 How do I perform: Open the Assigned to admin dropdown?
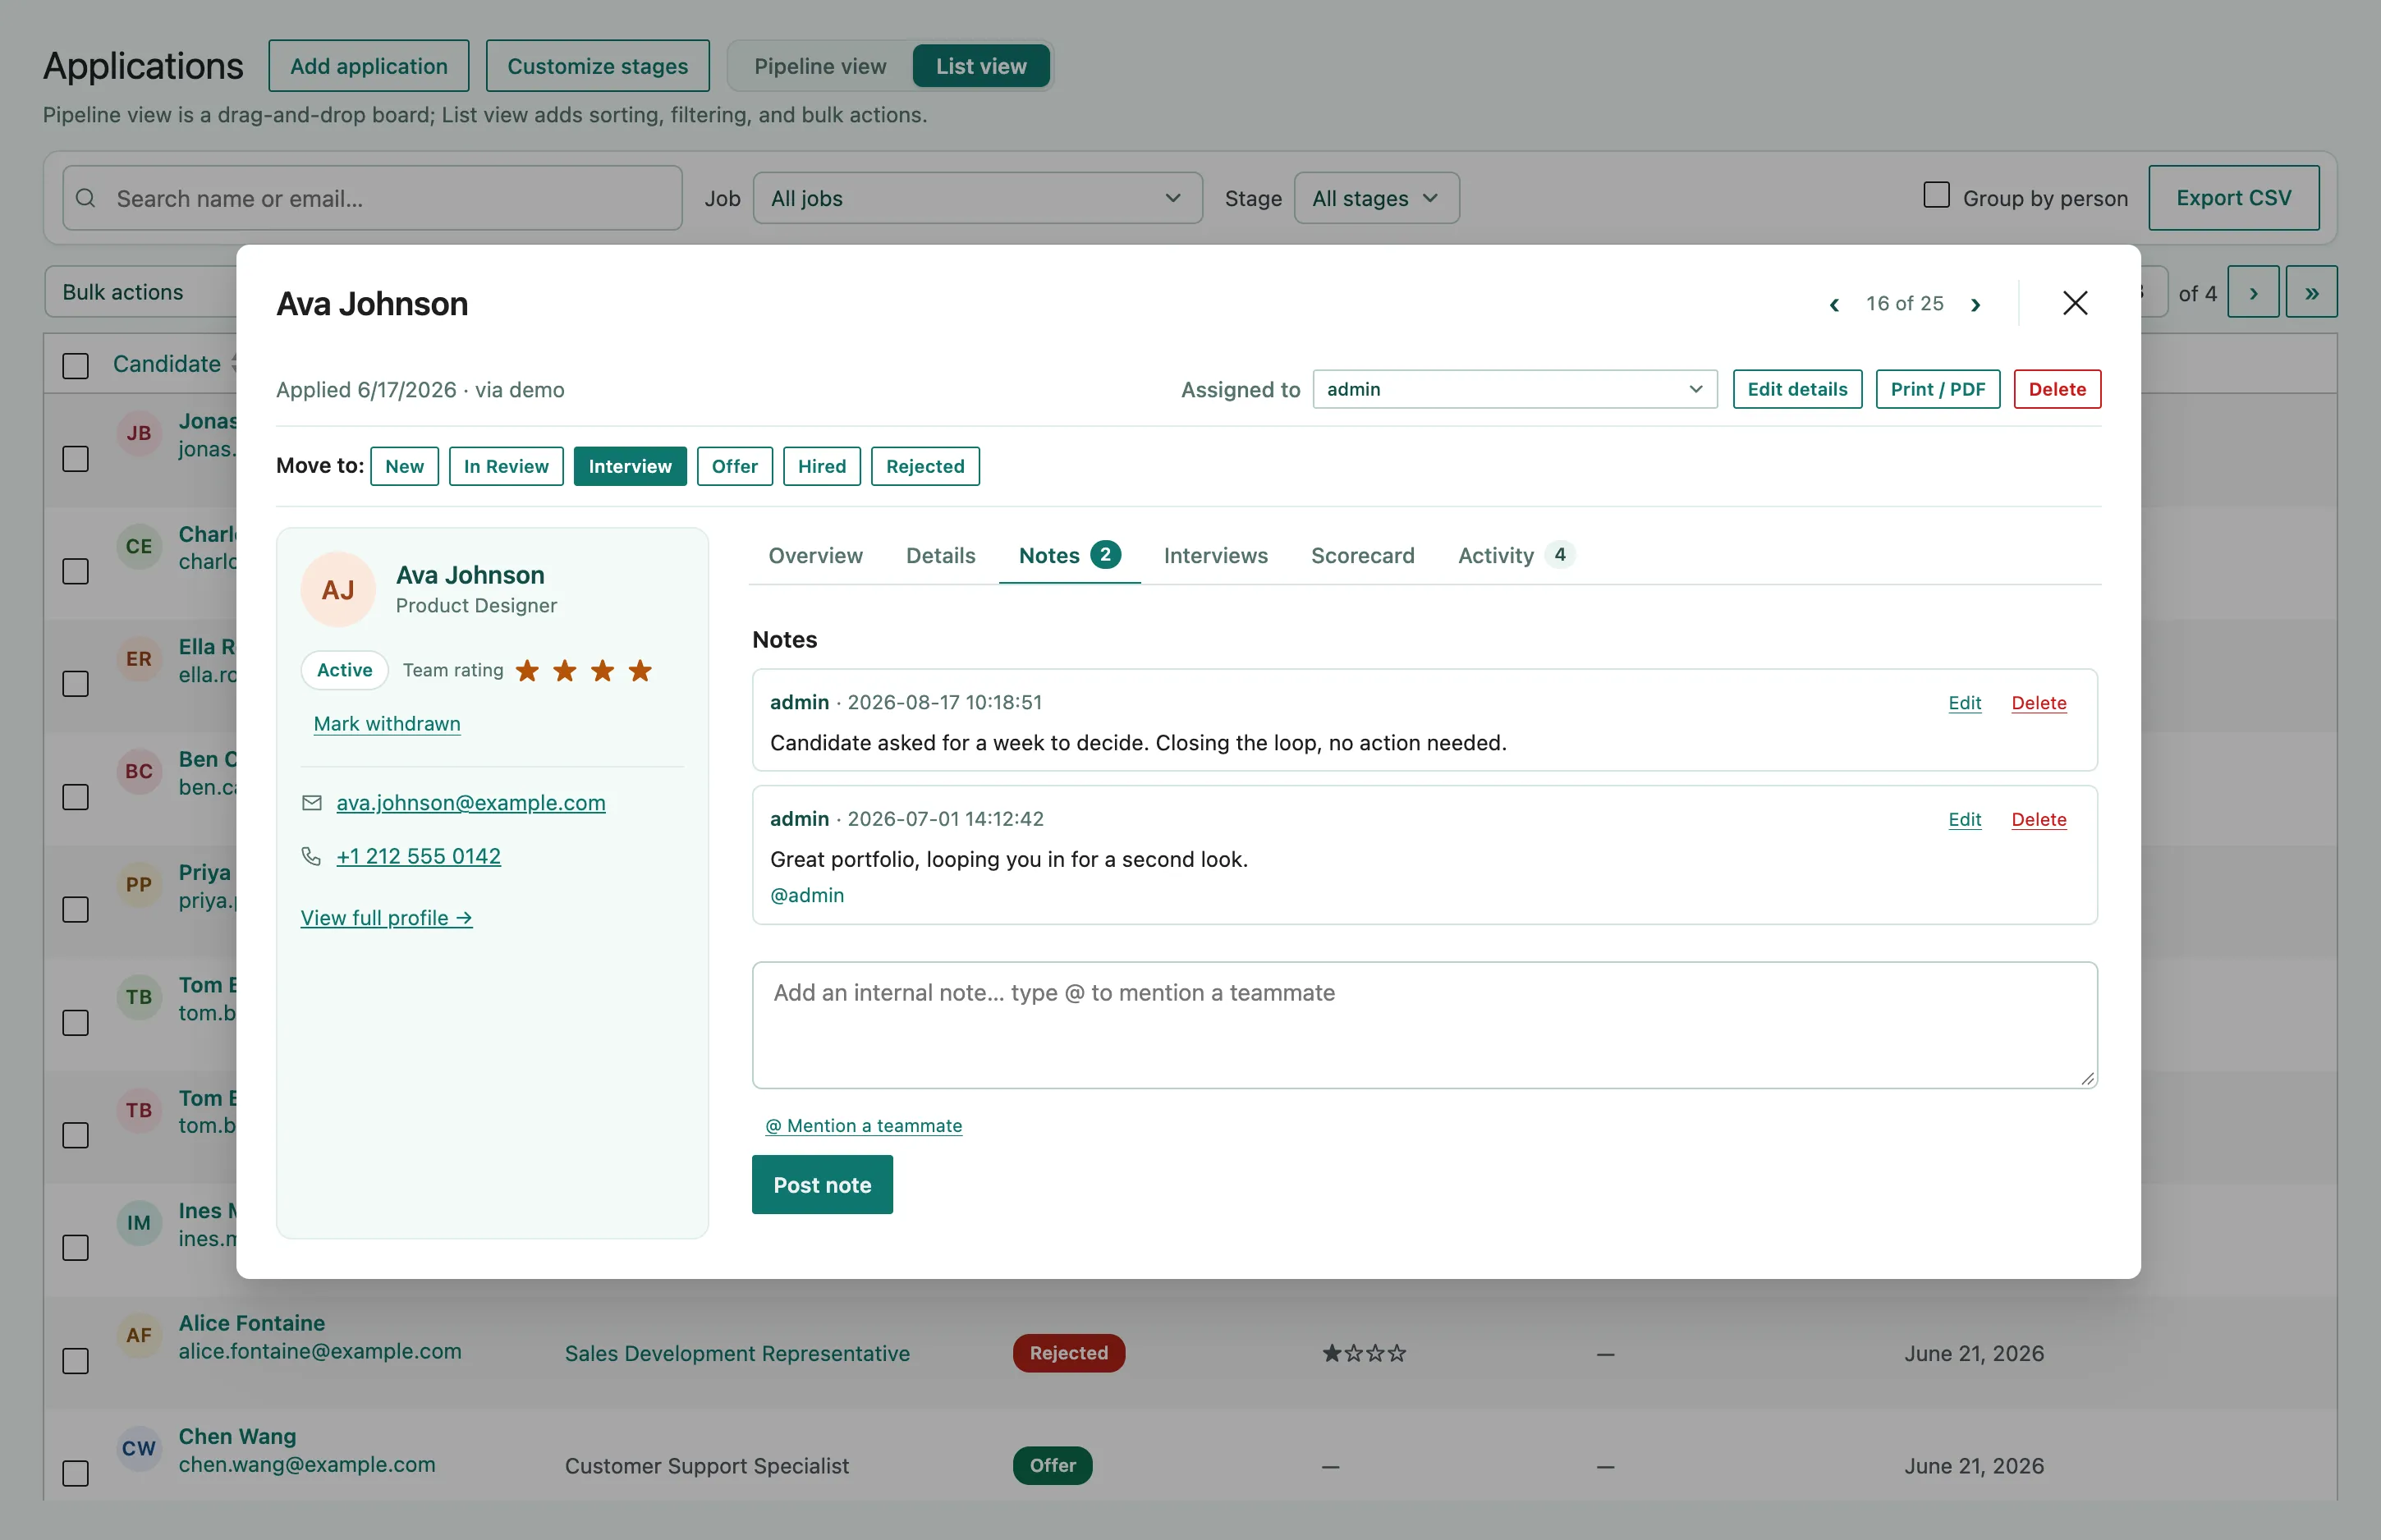(x=1514, y=389)
